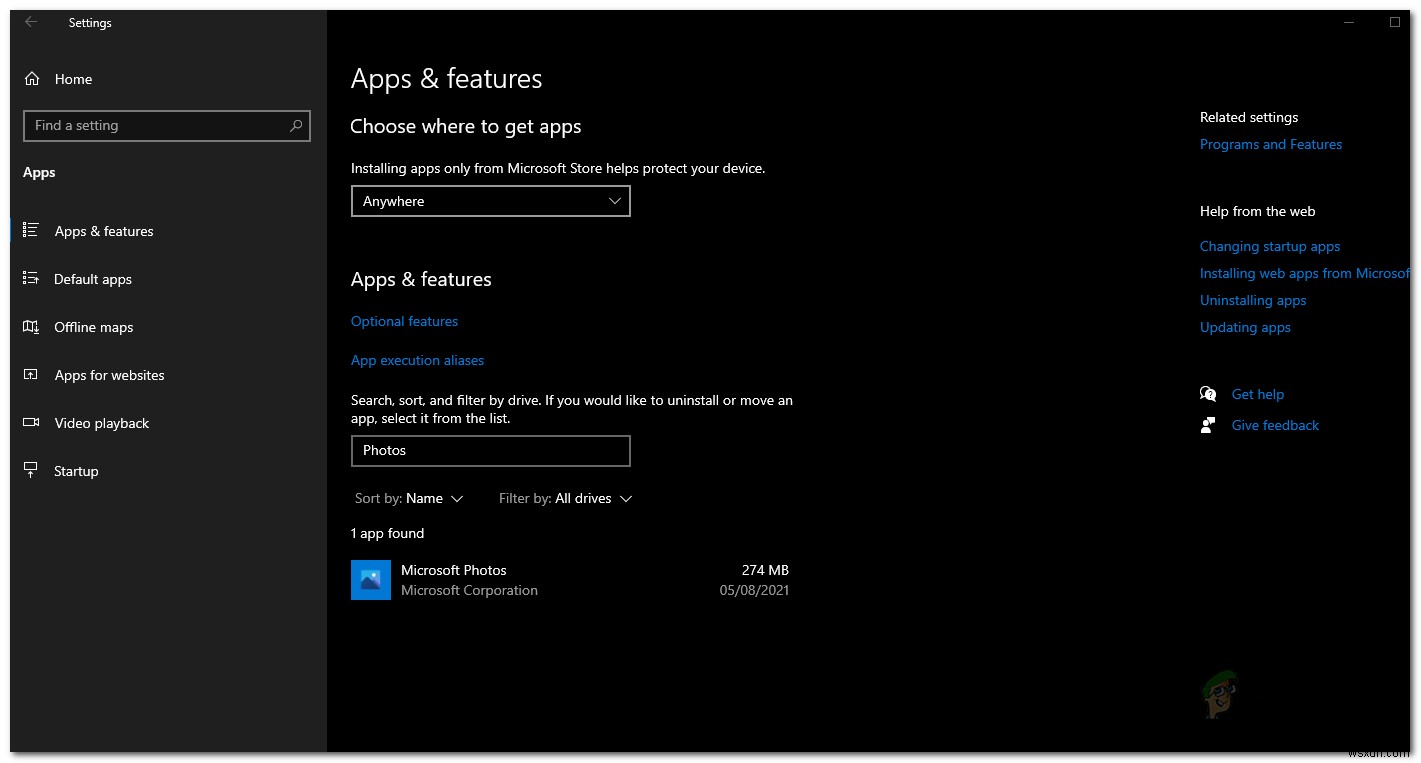Click Optional features
1421x763 pixels.
[x=404, y=321]
